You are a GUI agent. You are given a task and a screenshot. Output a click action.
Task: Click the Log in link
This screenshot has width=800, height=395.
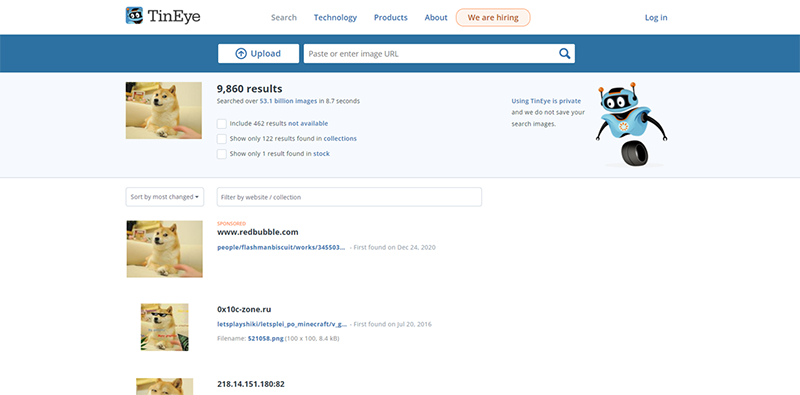tap(656, 17)
